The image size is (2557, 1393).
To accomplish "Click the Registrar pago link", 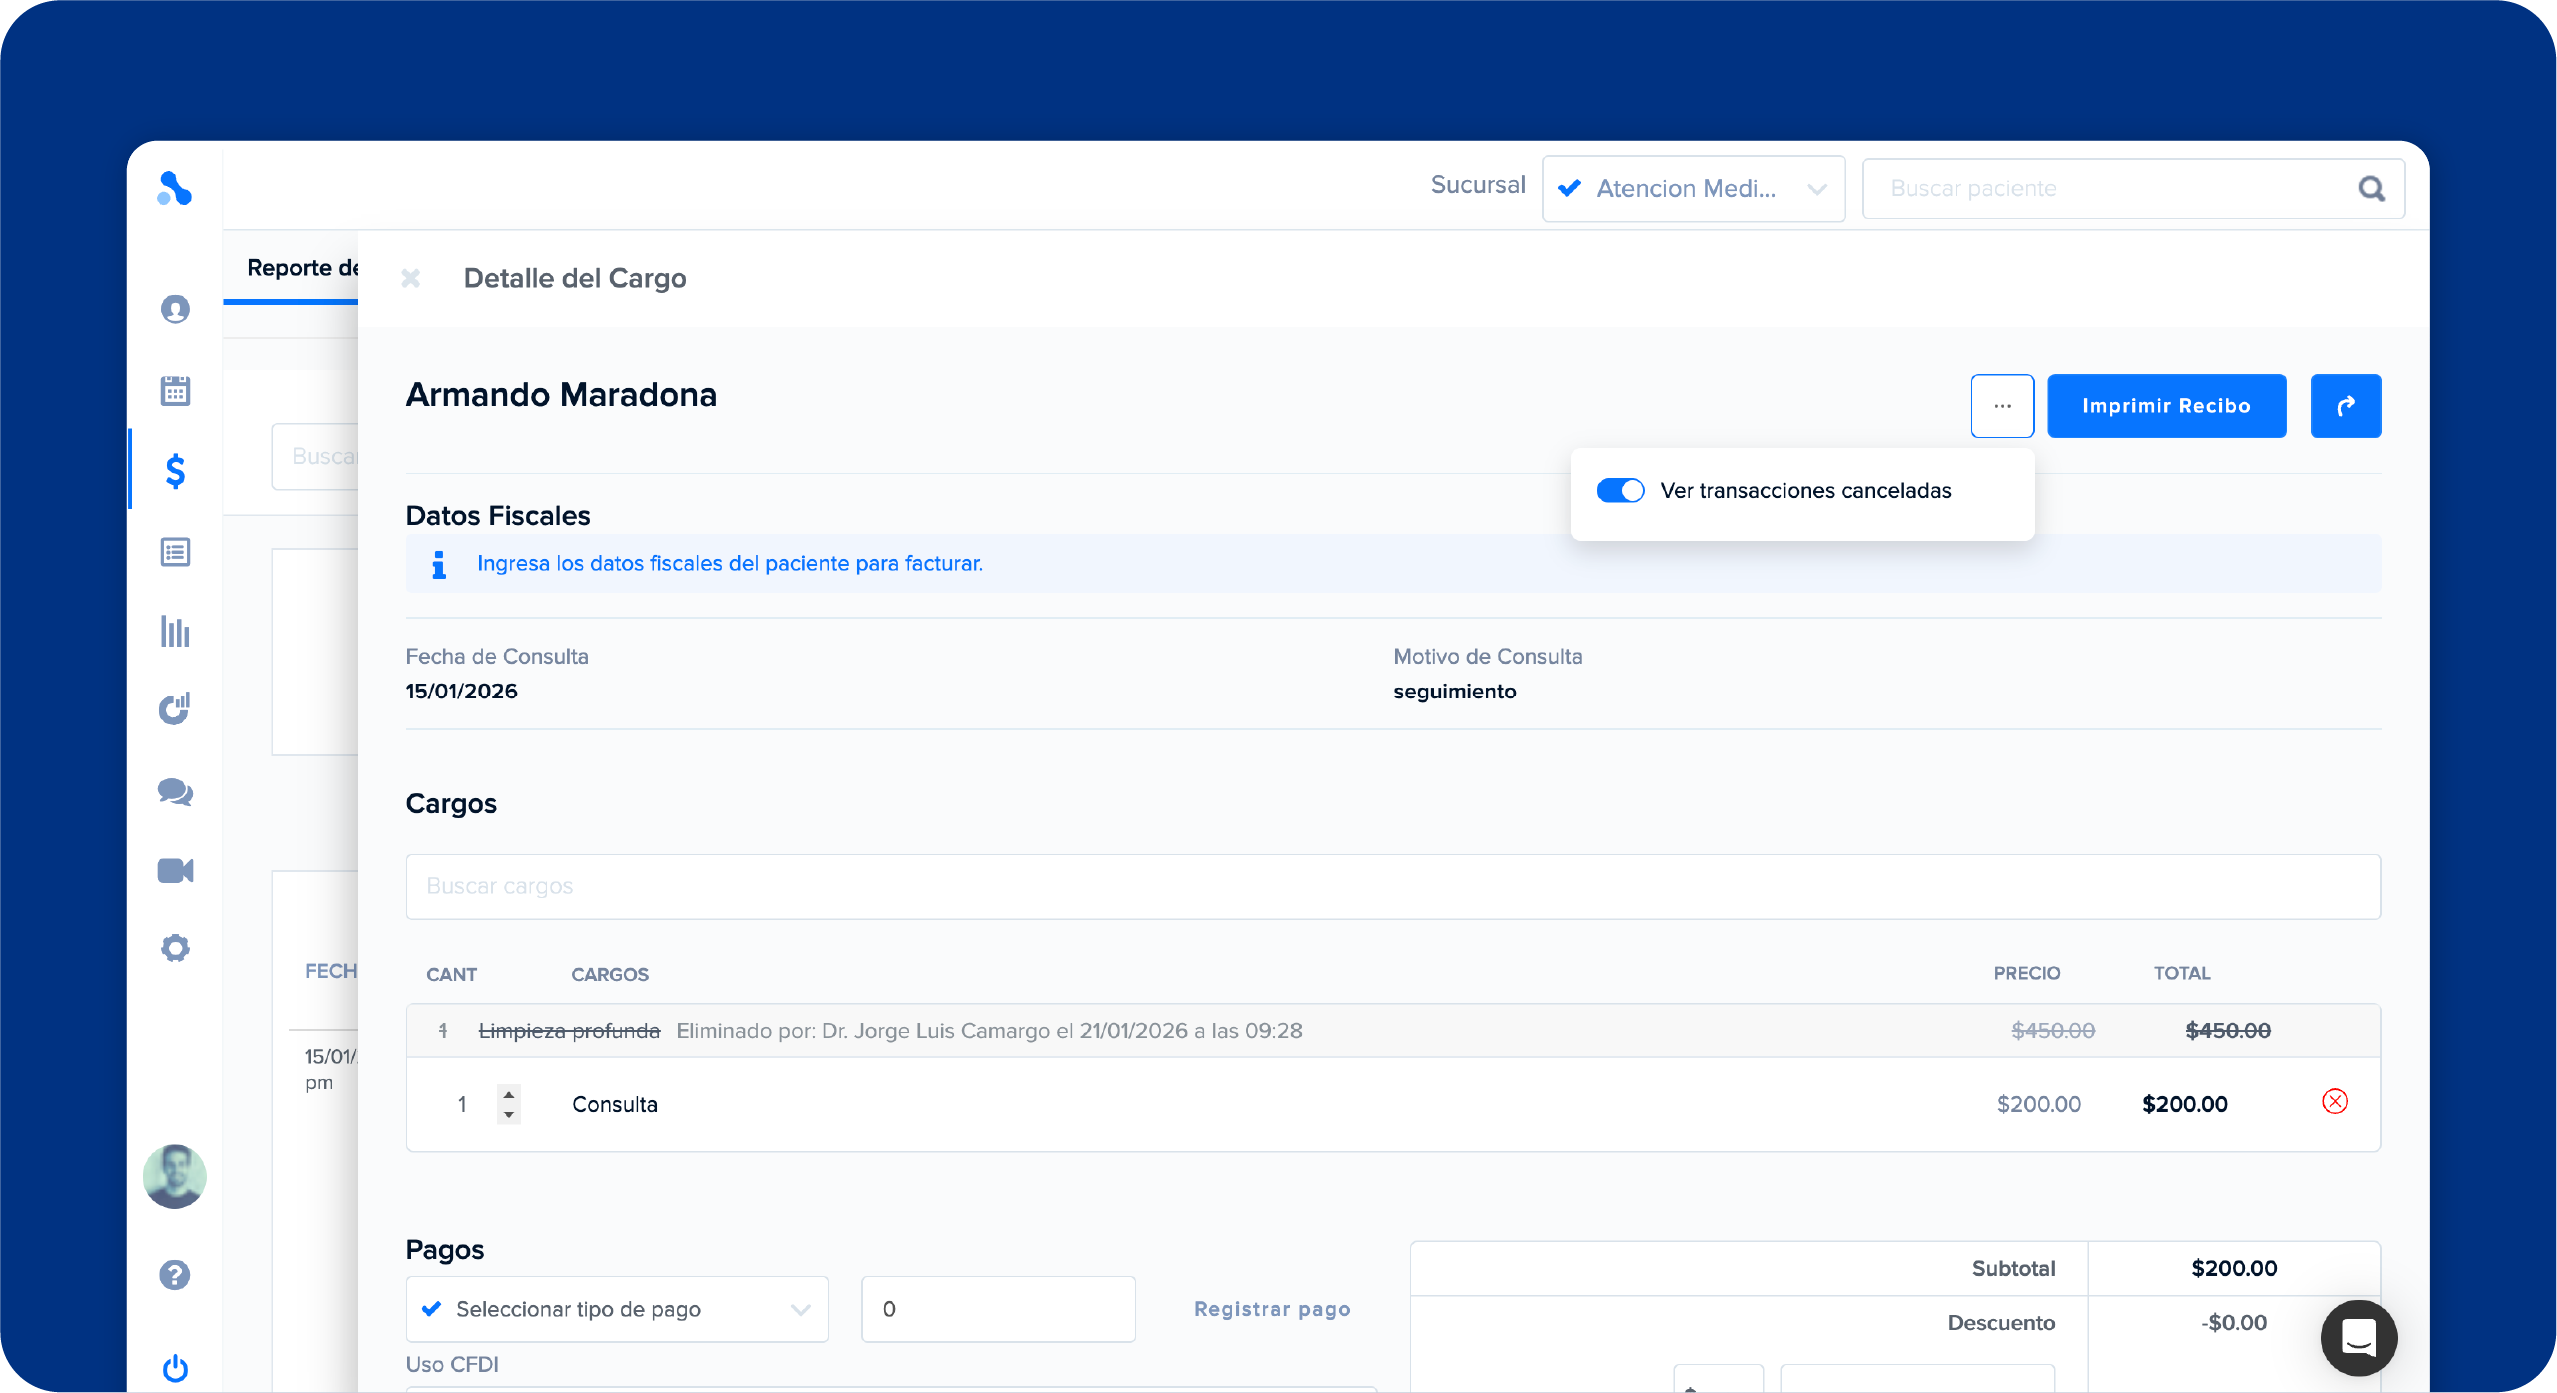I will click(1272, 1309).
